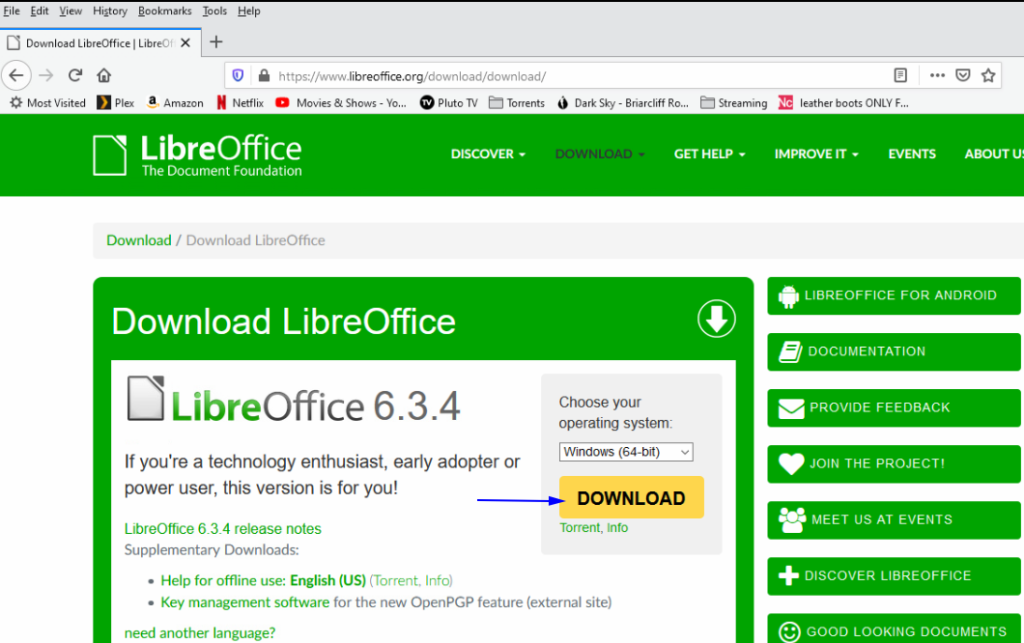
Task: Open Movies & Shows YouTube bookmark
Action: [x=341, y=103]
